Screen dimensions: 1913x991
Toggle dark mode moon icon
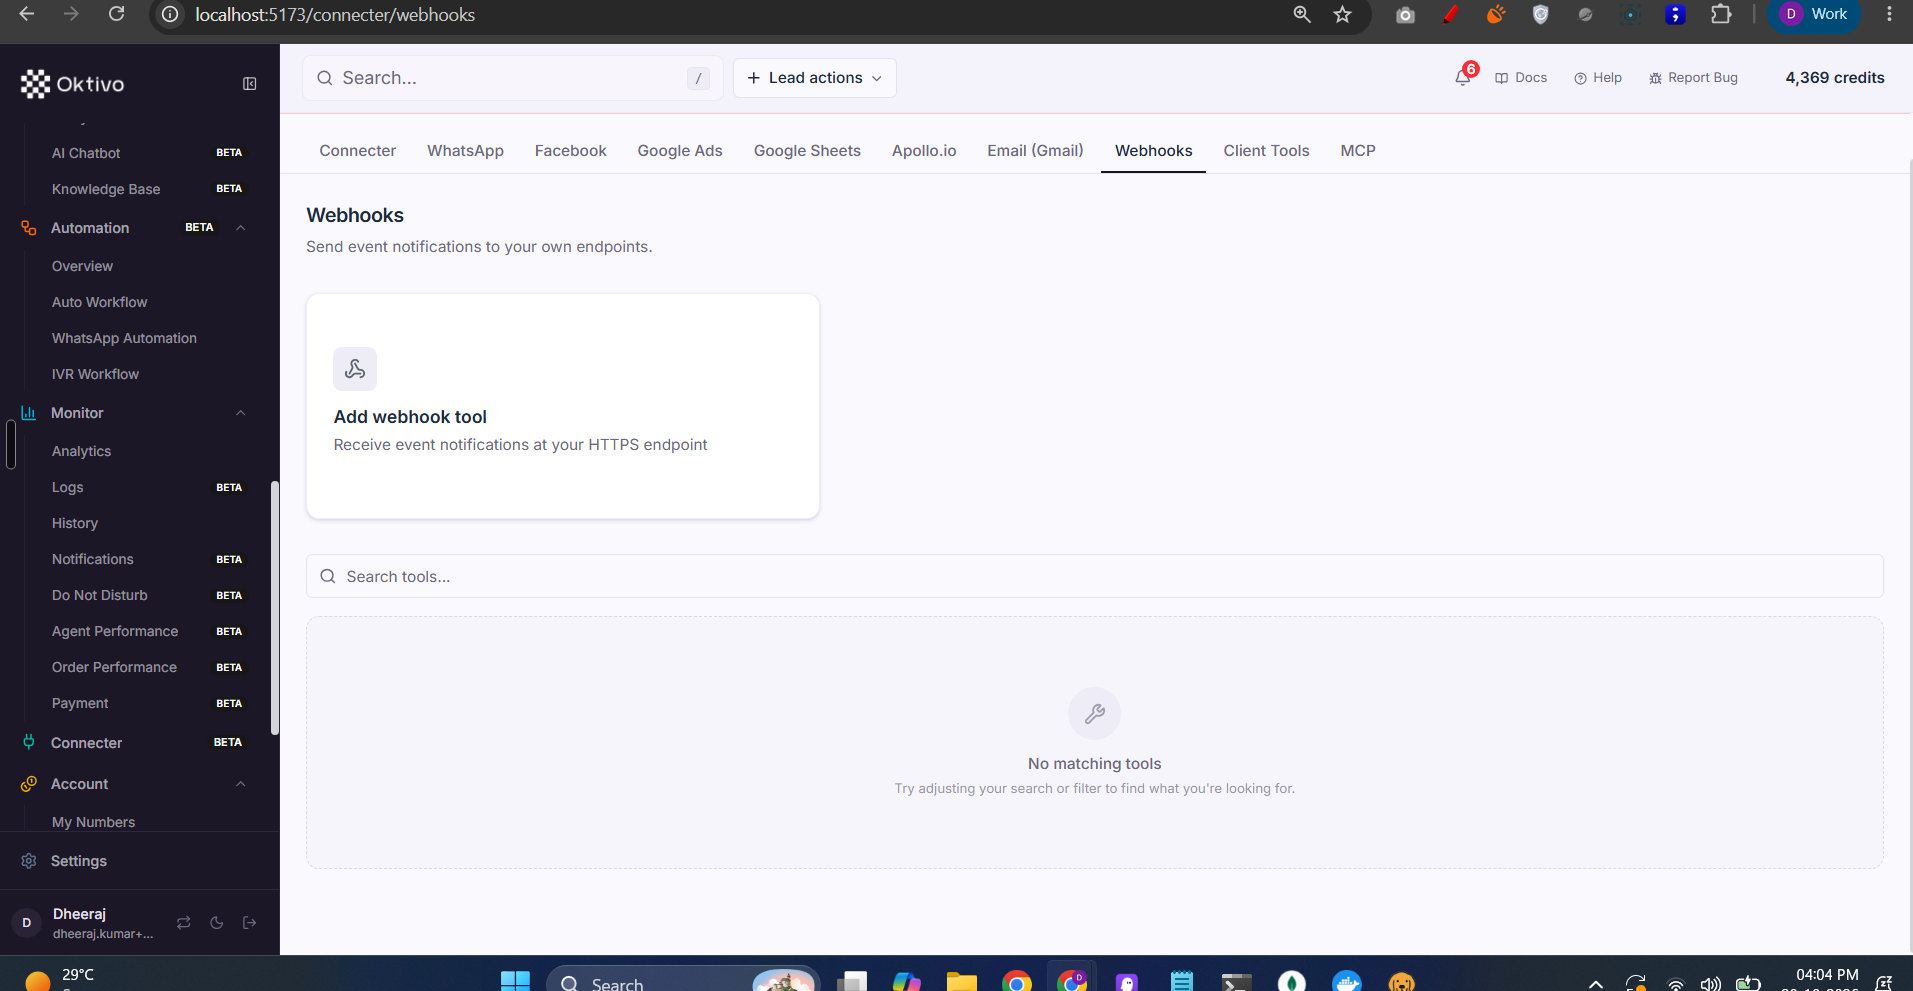coord(216,922)
